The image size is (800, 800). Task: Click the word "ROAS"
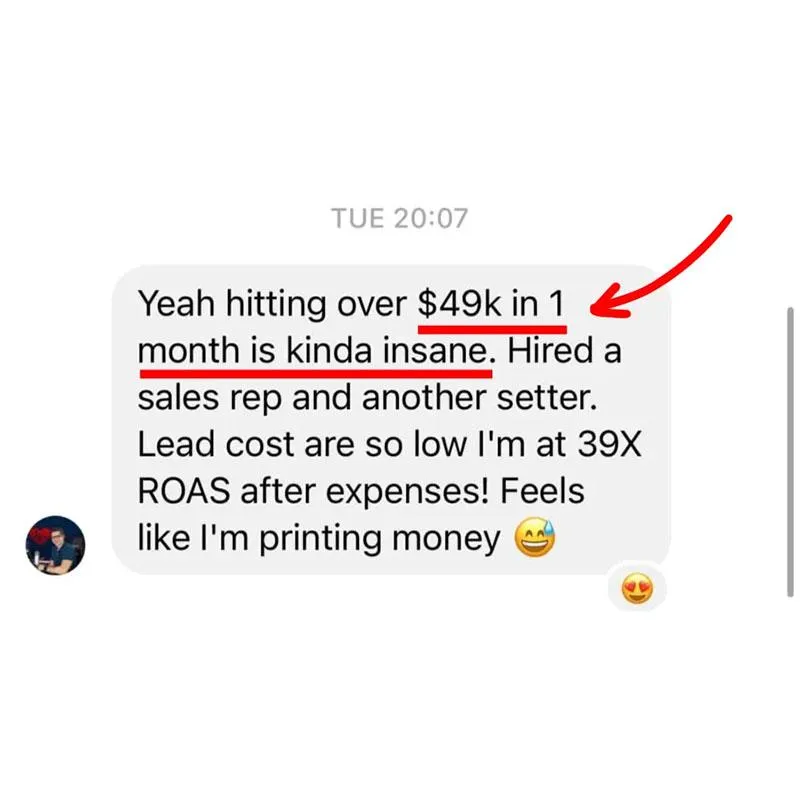point(184,492)
